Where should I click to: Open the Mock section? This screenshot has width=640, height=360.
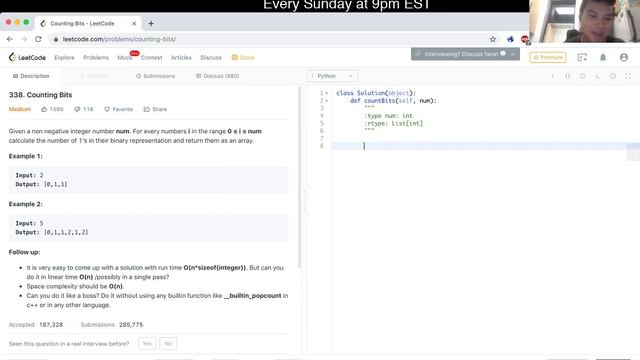pyautogui.click(x=124, y=58)
